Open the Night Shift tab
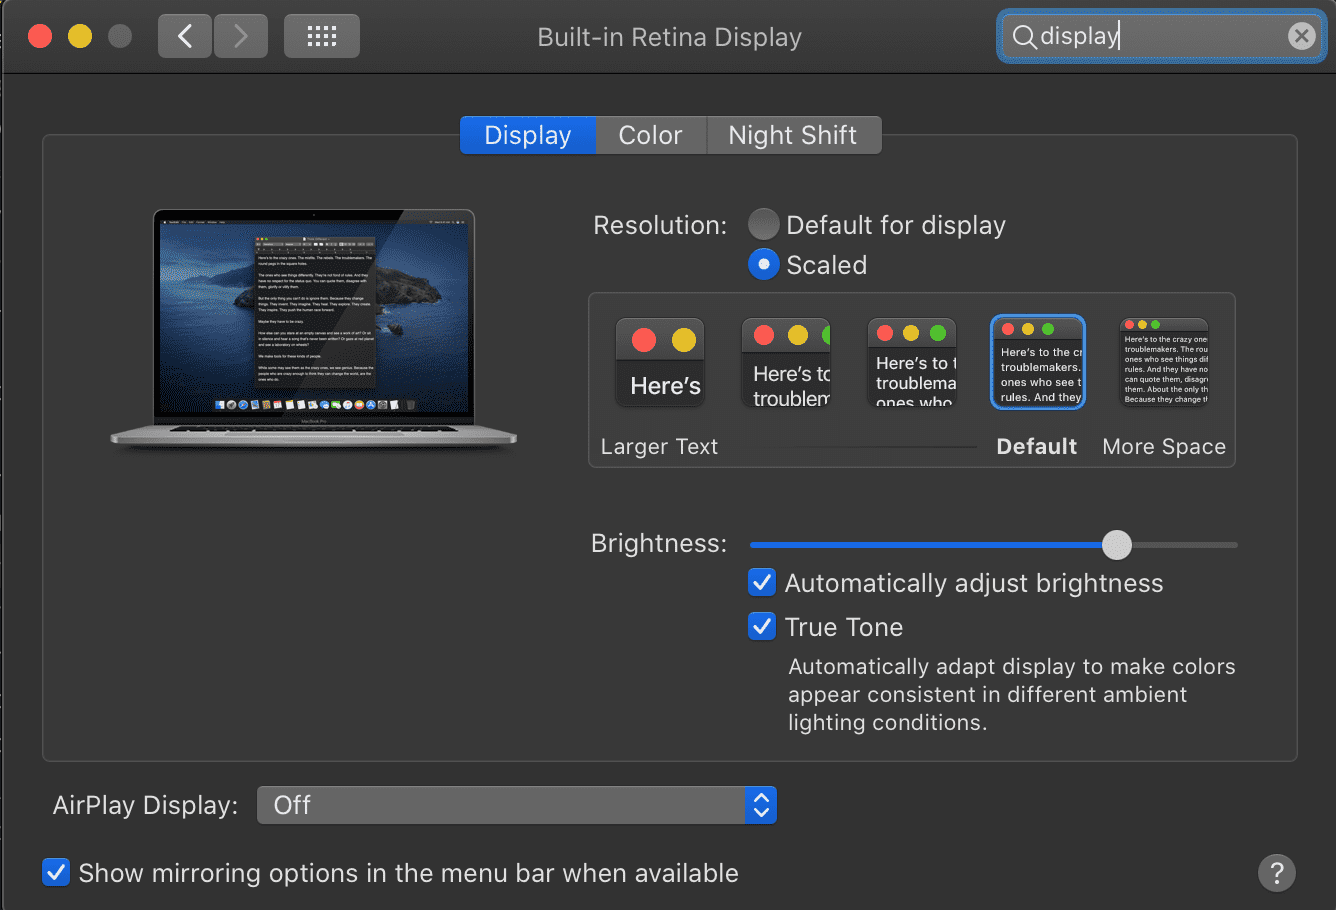The width and height of the screenshot is (1336, 910). coord(793,135)
